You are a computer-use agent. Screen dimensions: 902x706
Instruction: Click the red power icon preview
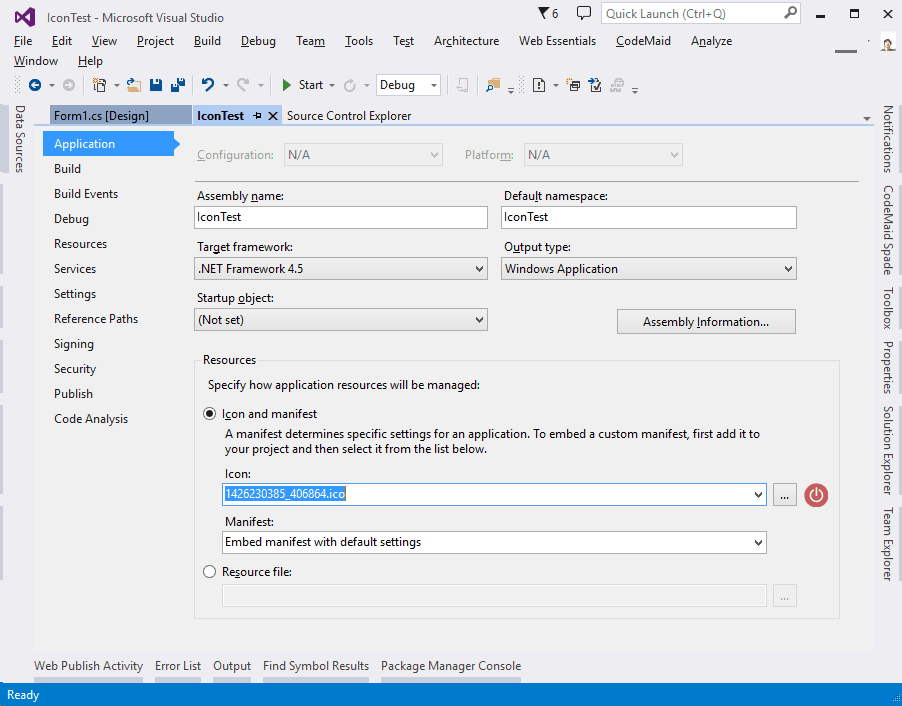[x=816, y=494]
